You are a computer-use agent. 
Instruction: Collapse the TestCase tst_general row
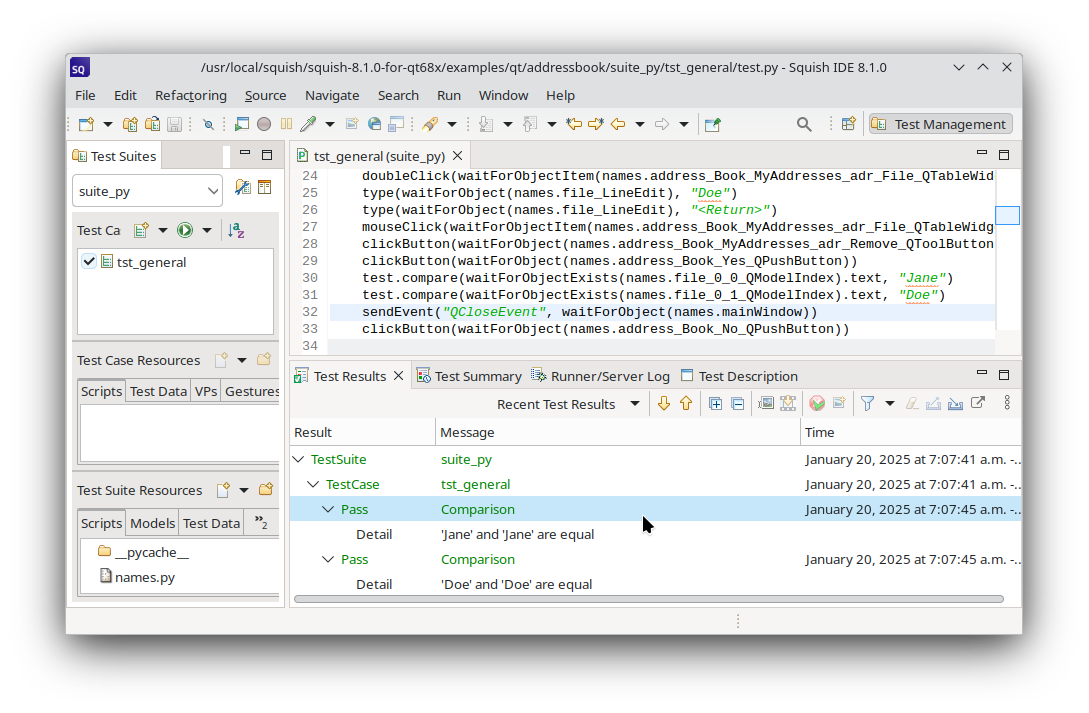pyautogui.click(x=313, y=484)
